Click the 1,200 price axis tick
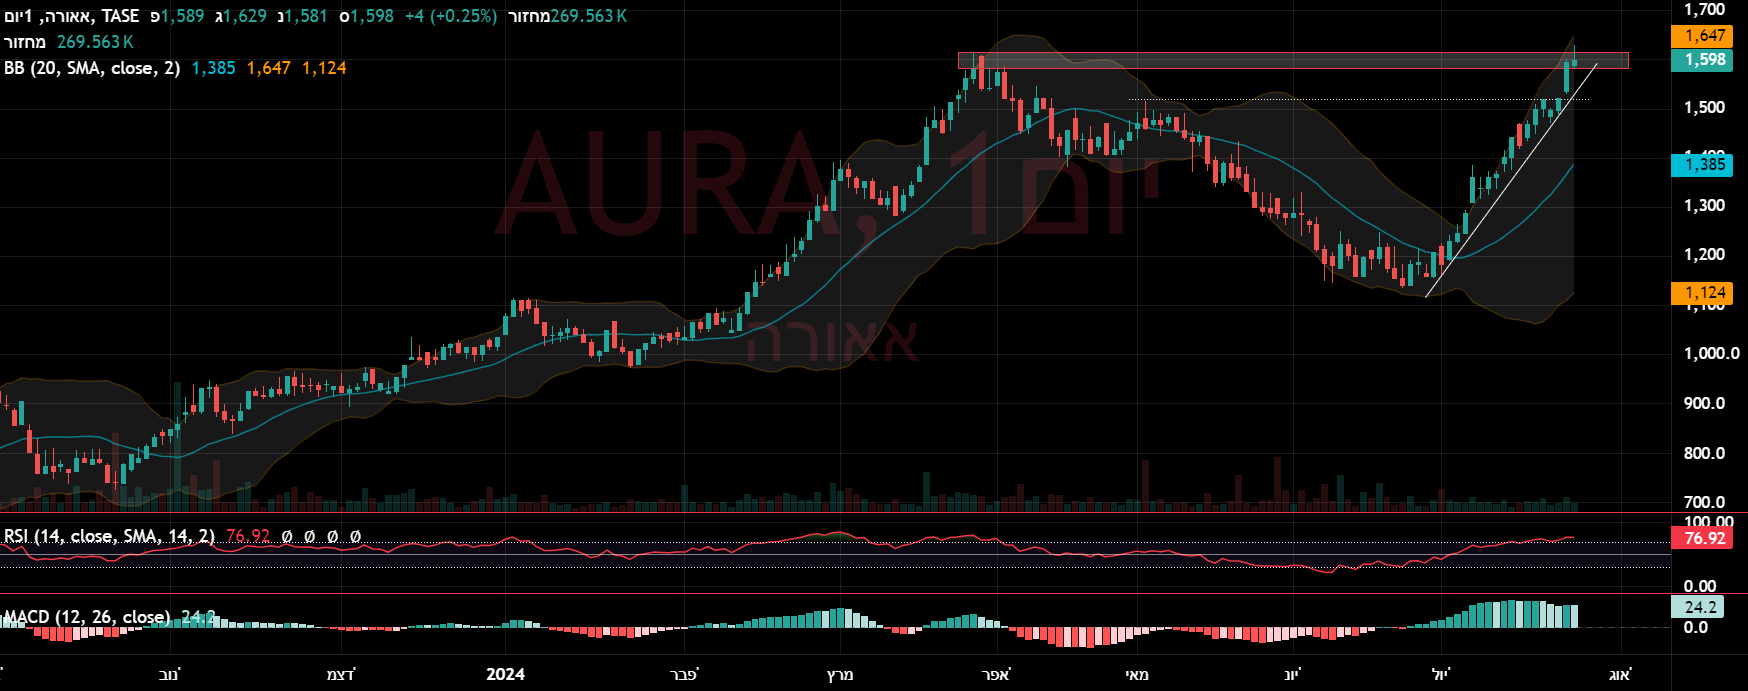1748x691 pixels. coord(1705,255)
